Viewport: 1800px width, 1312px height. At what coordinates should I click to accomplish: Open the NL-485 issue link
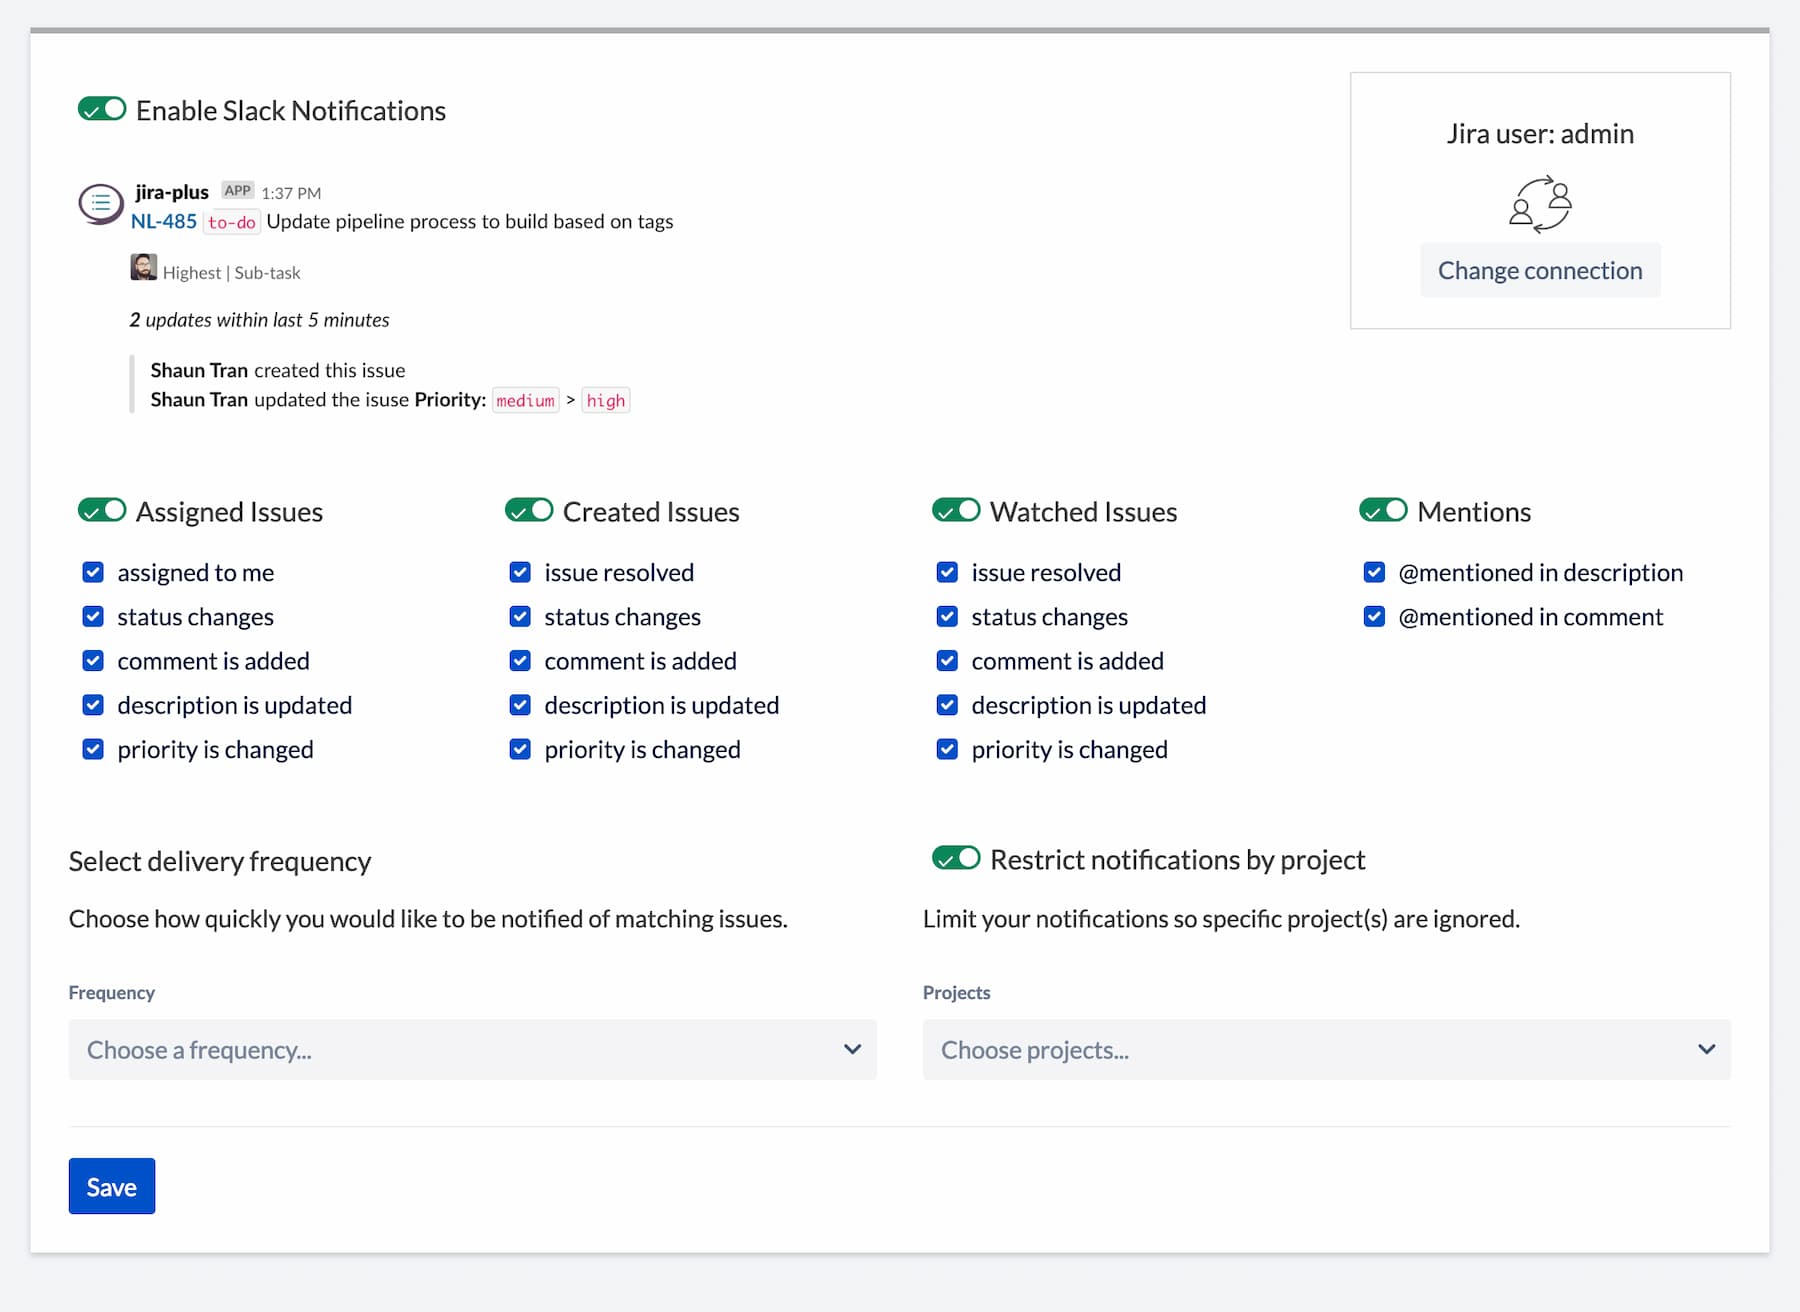[164, 221]
